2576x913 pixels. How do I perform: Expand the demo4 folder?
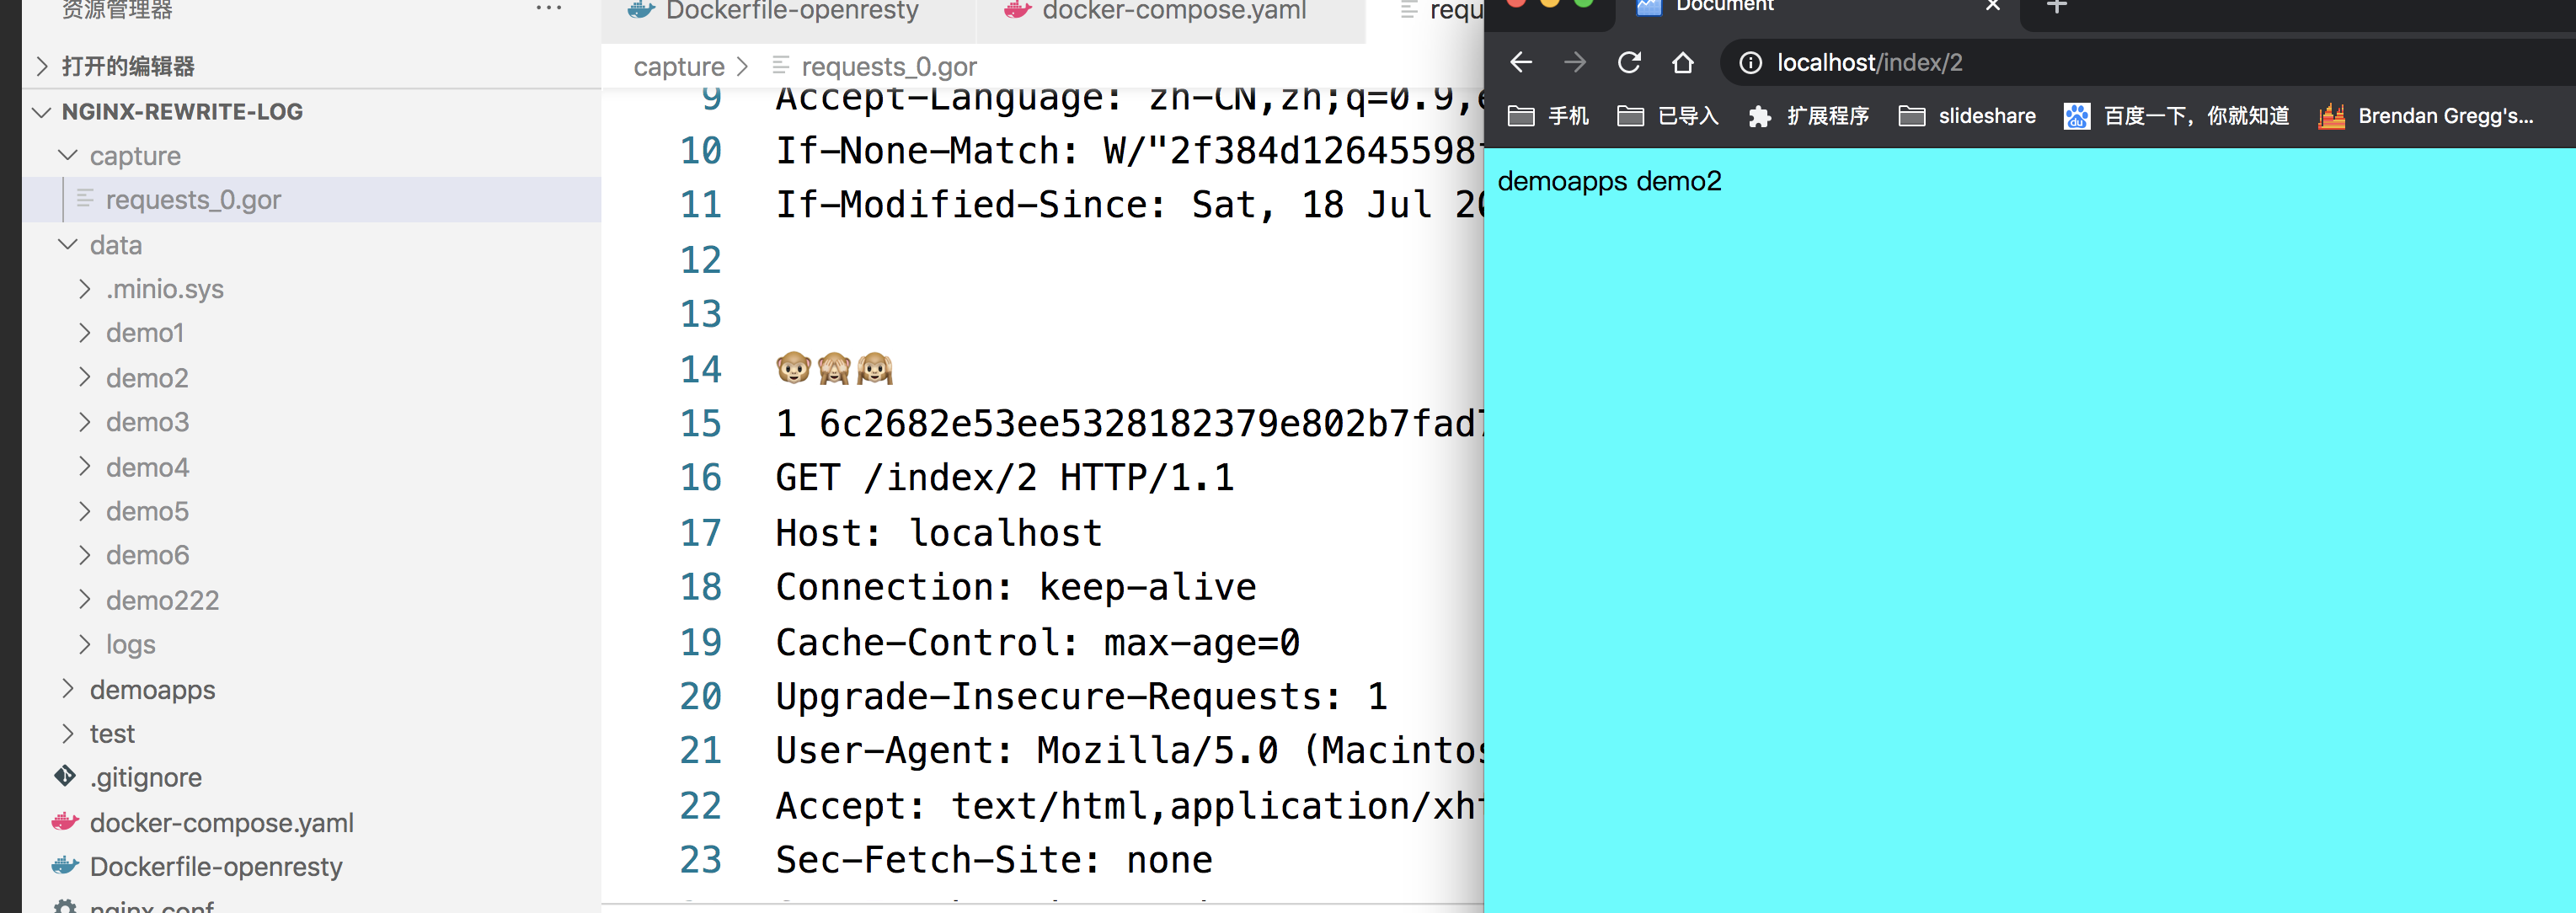pos(85,467)
